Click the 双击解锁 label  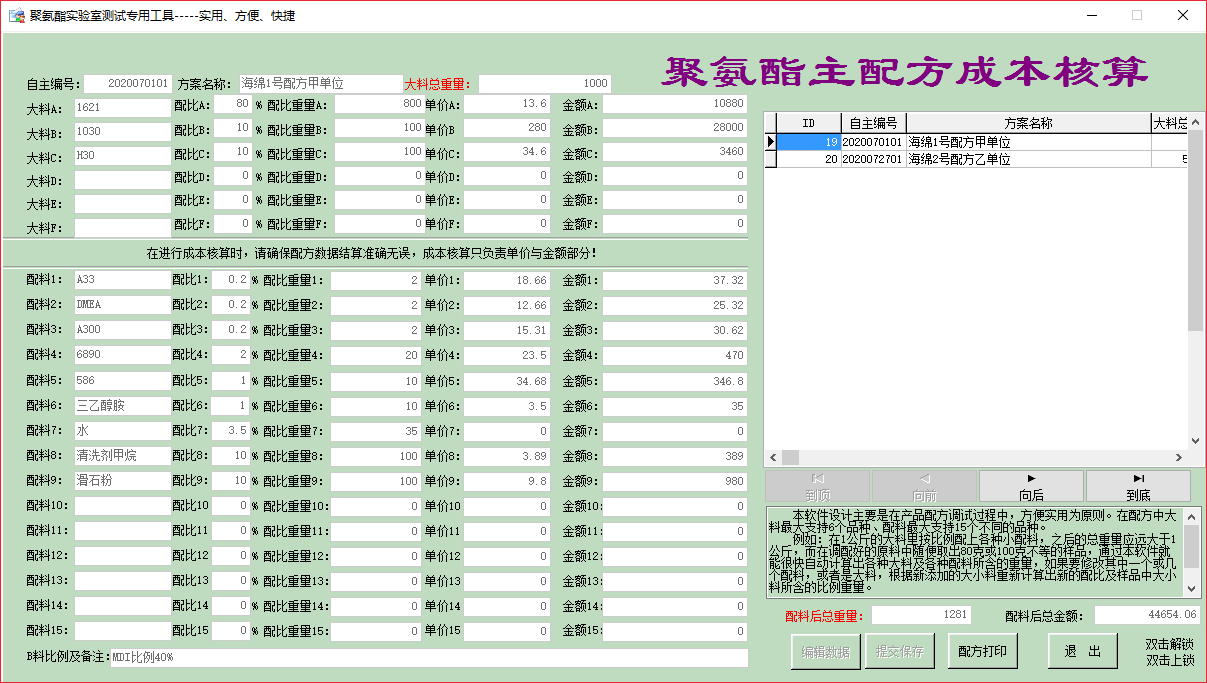coord(1170,645)
